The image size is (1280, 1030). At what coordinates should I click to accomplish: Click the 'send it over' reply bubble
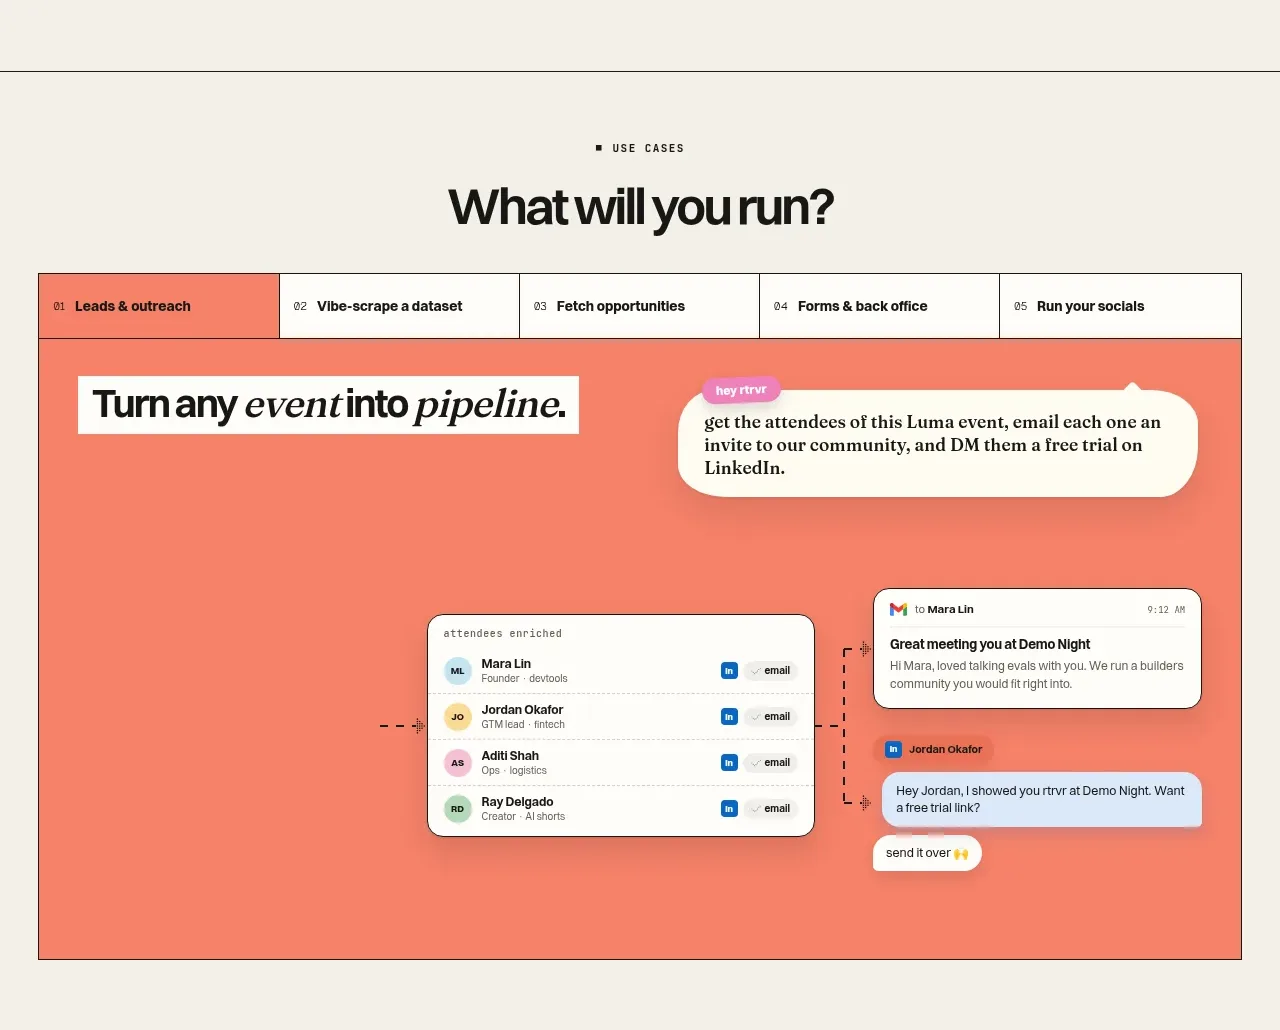pos(927,853)
